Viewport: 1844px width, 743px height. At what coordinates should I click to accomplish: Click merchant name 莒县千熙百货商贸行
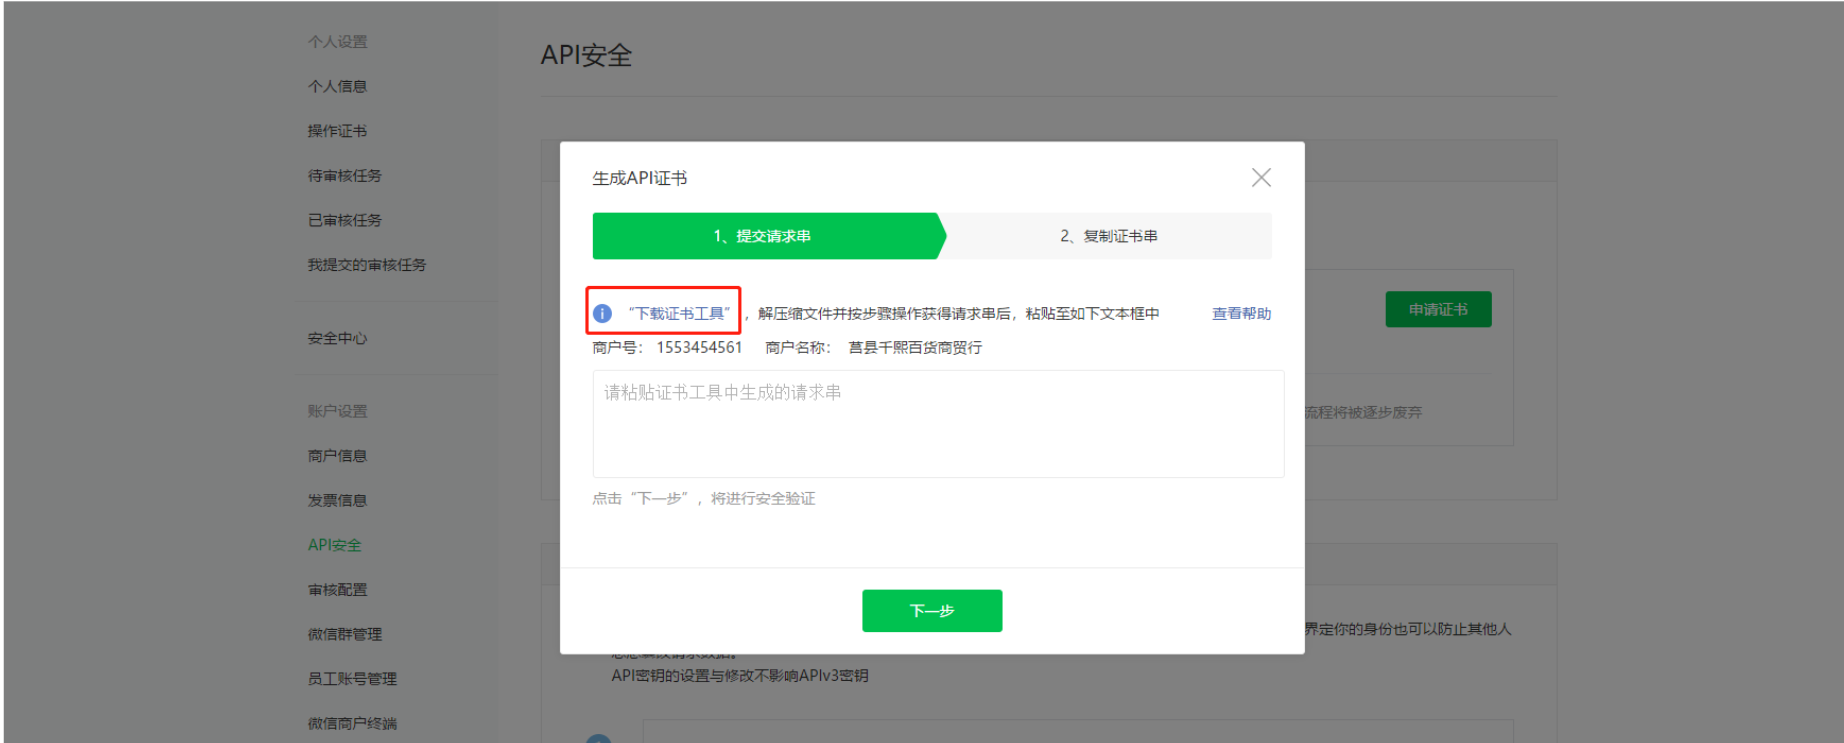pyautogui.click(x=915, y=347)
